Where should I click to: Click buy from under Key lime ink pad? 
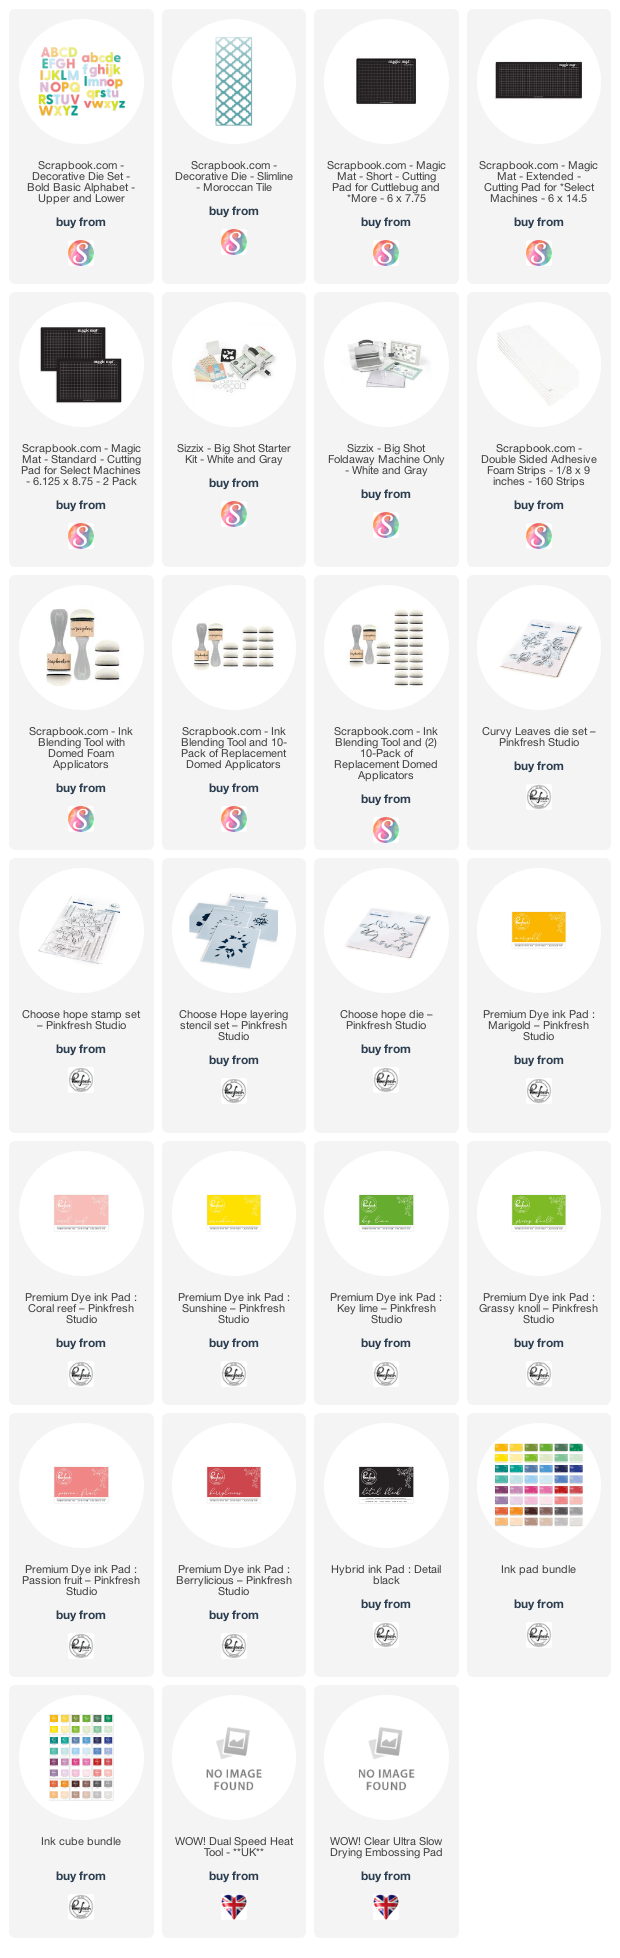coord(386,1343)
